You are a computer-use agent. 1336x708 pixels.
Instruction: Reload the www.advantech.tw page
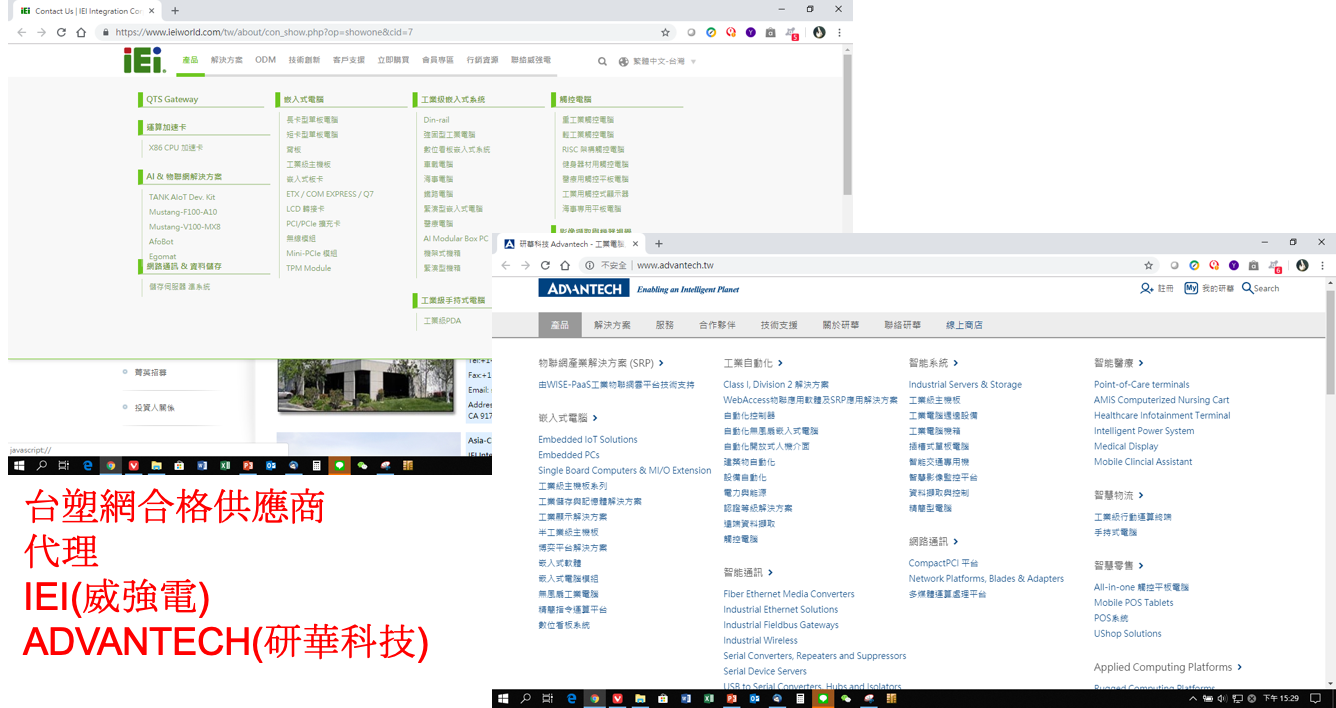pos(545,265)
